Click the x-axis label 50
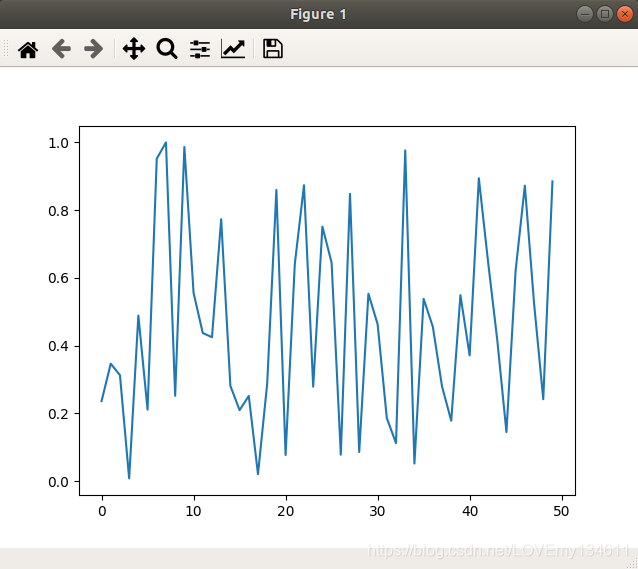Screen dimensions: 638x569 562,511
